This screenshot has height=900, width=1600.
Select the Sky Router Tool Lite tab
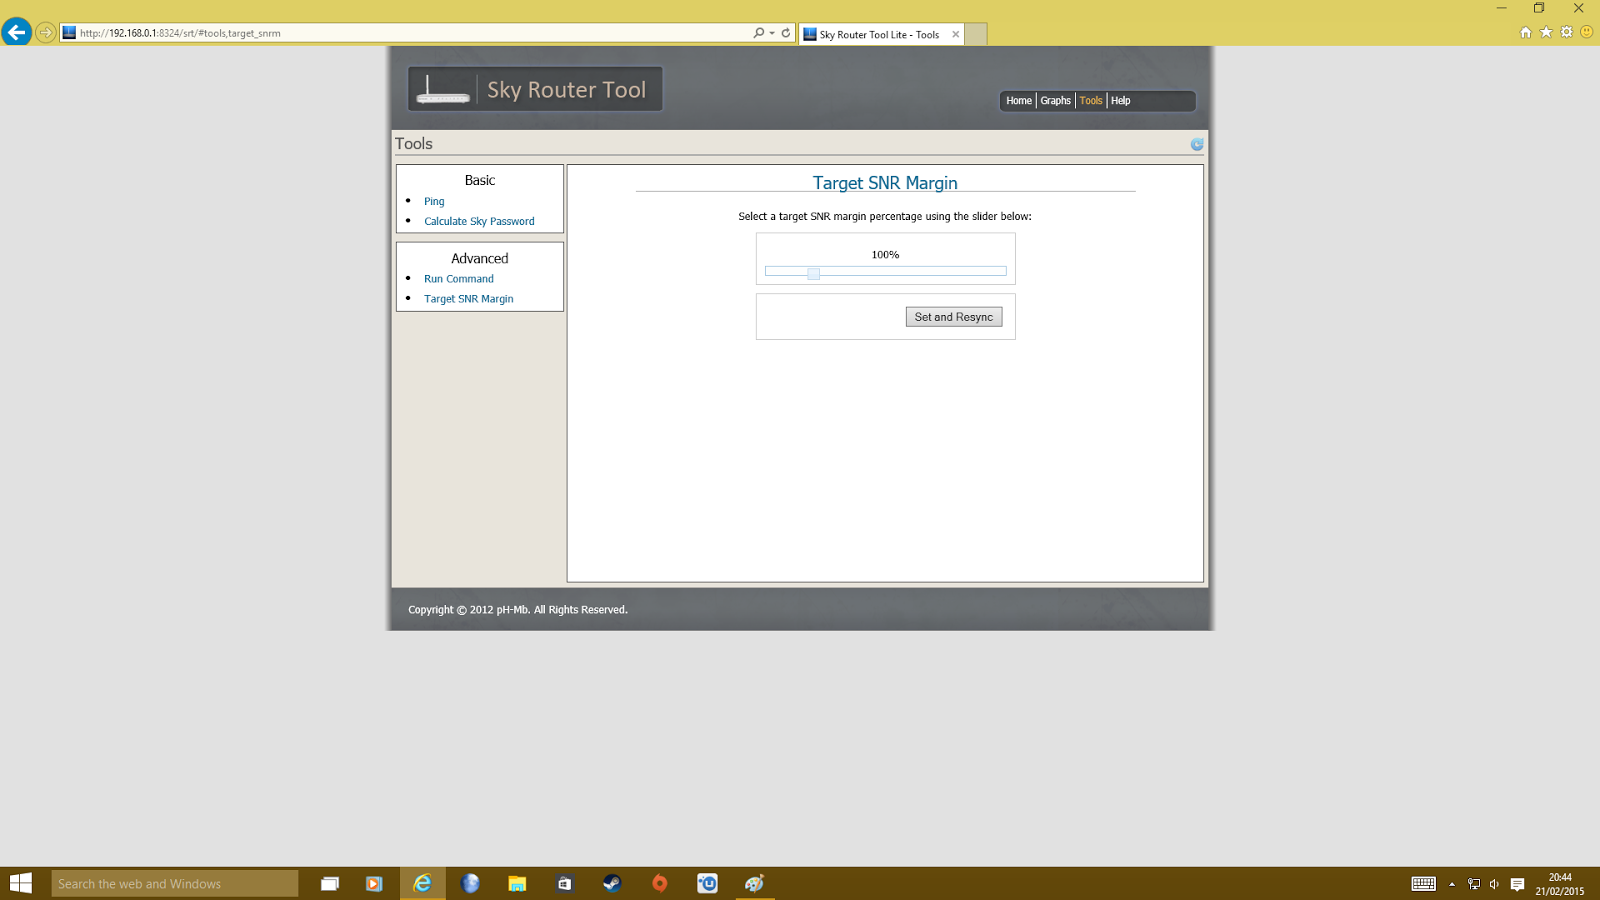(x=880, y=34)
